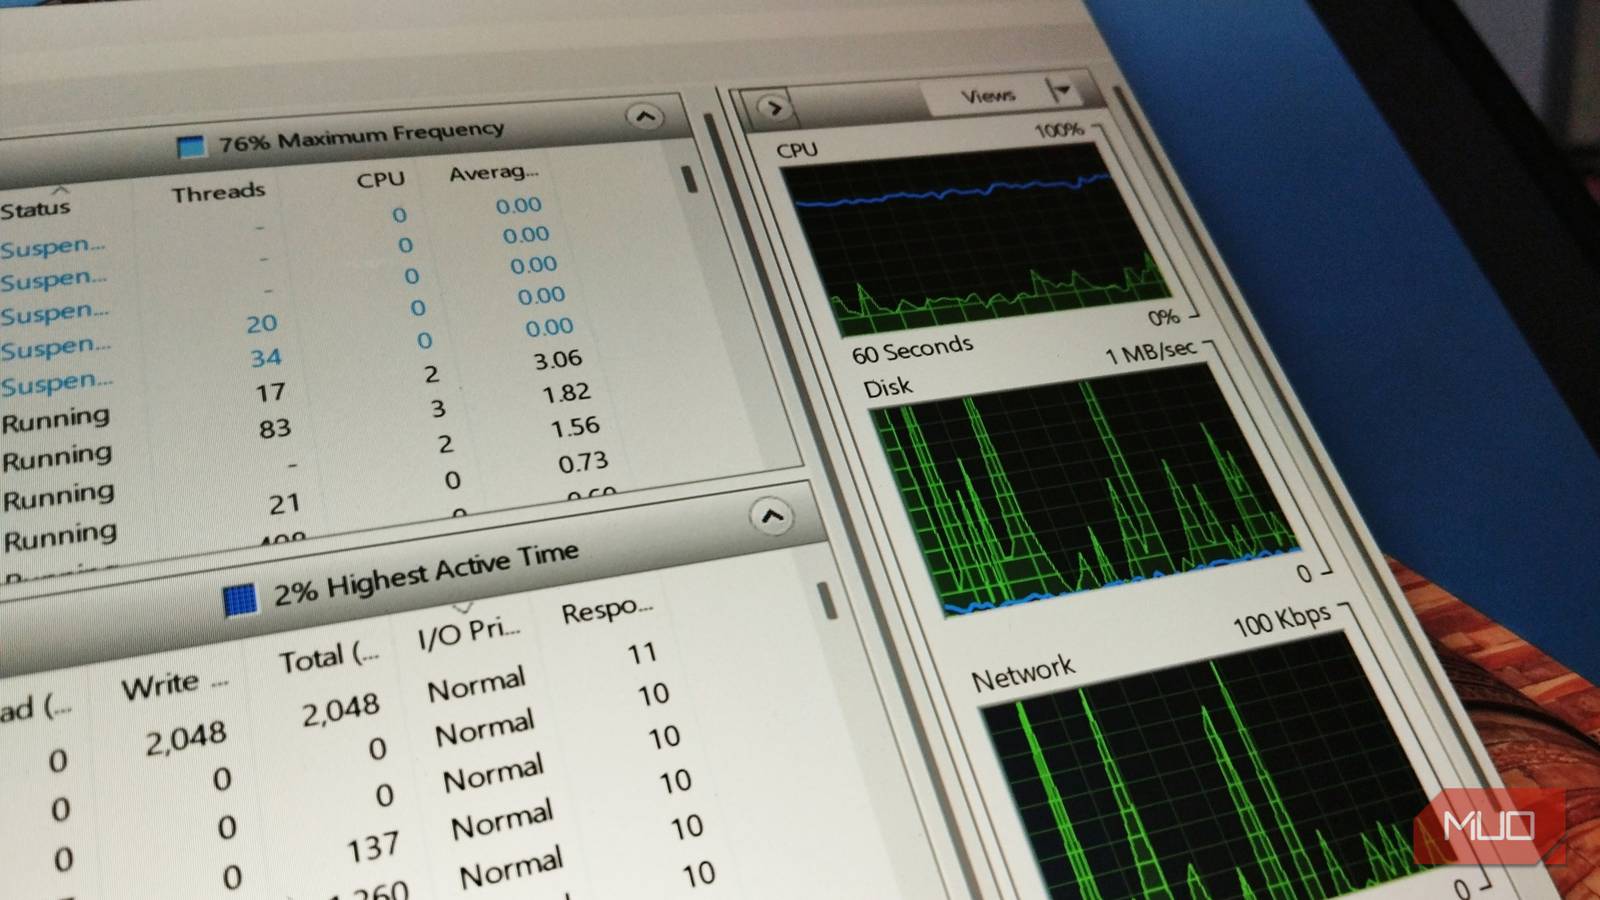This screenshot has width=1600, height=900.
Task: Sort by Total column header
Action: [329, 658]
